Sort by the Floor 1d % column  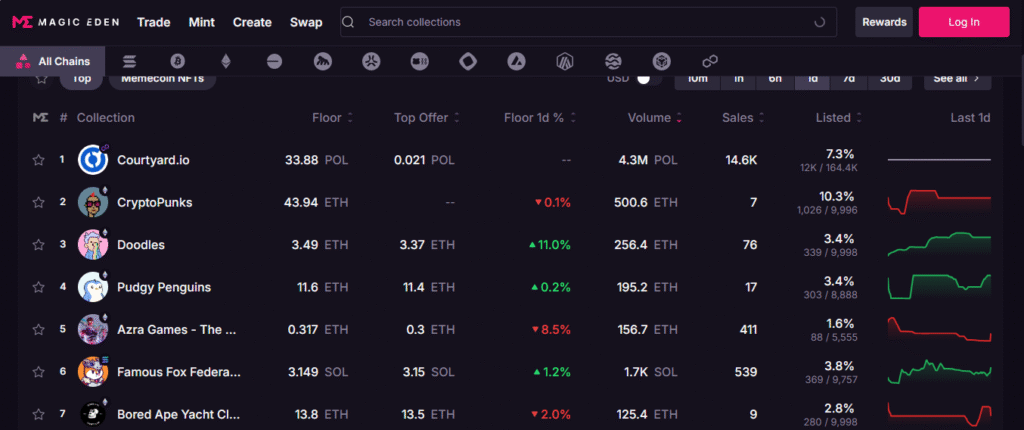pyautogui.click(x=540, y=118)
